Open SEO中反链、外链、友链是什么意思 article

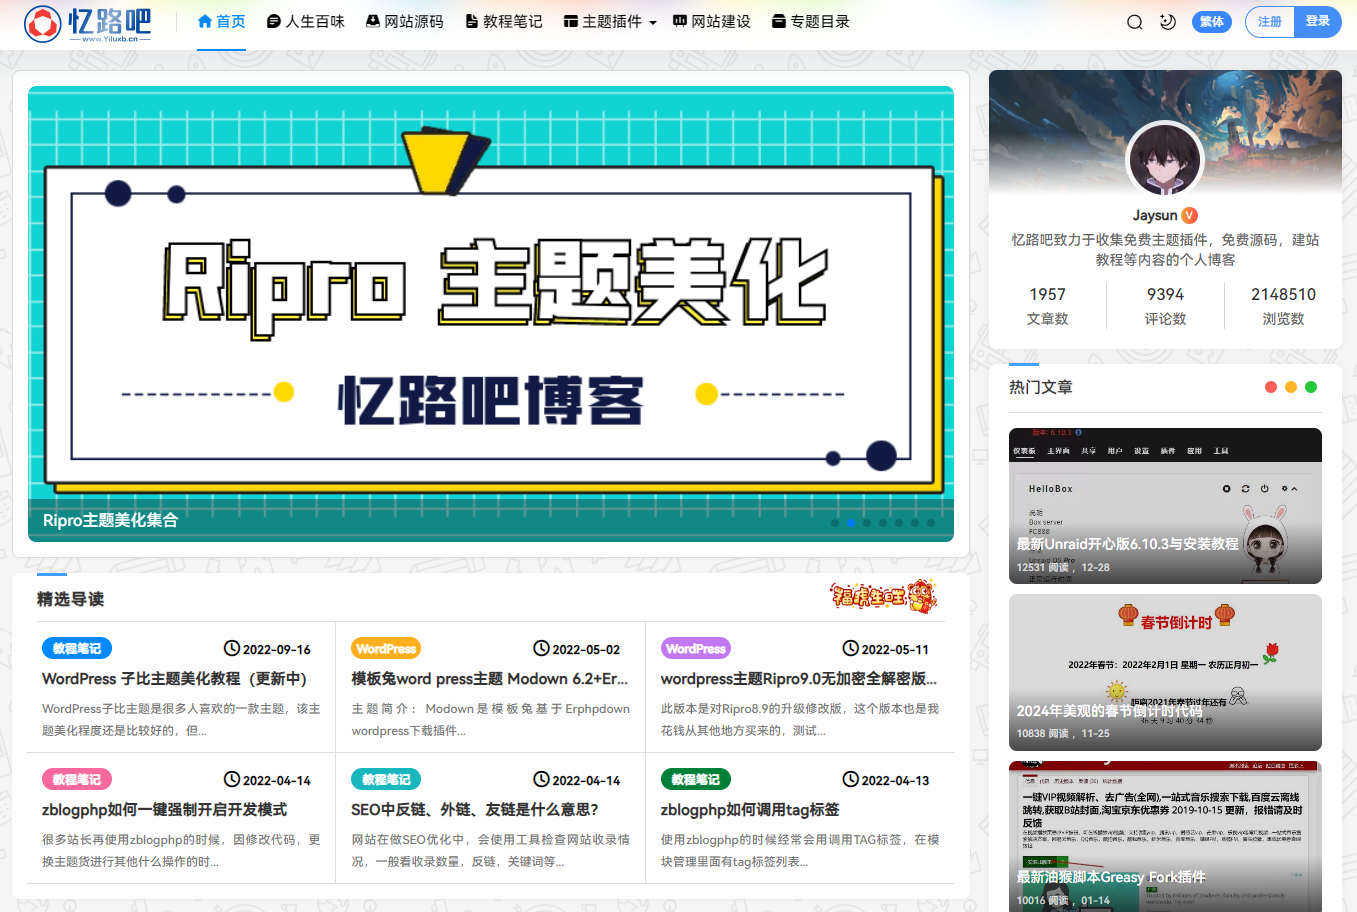475,809
